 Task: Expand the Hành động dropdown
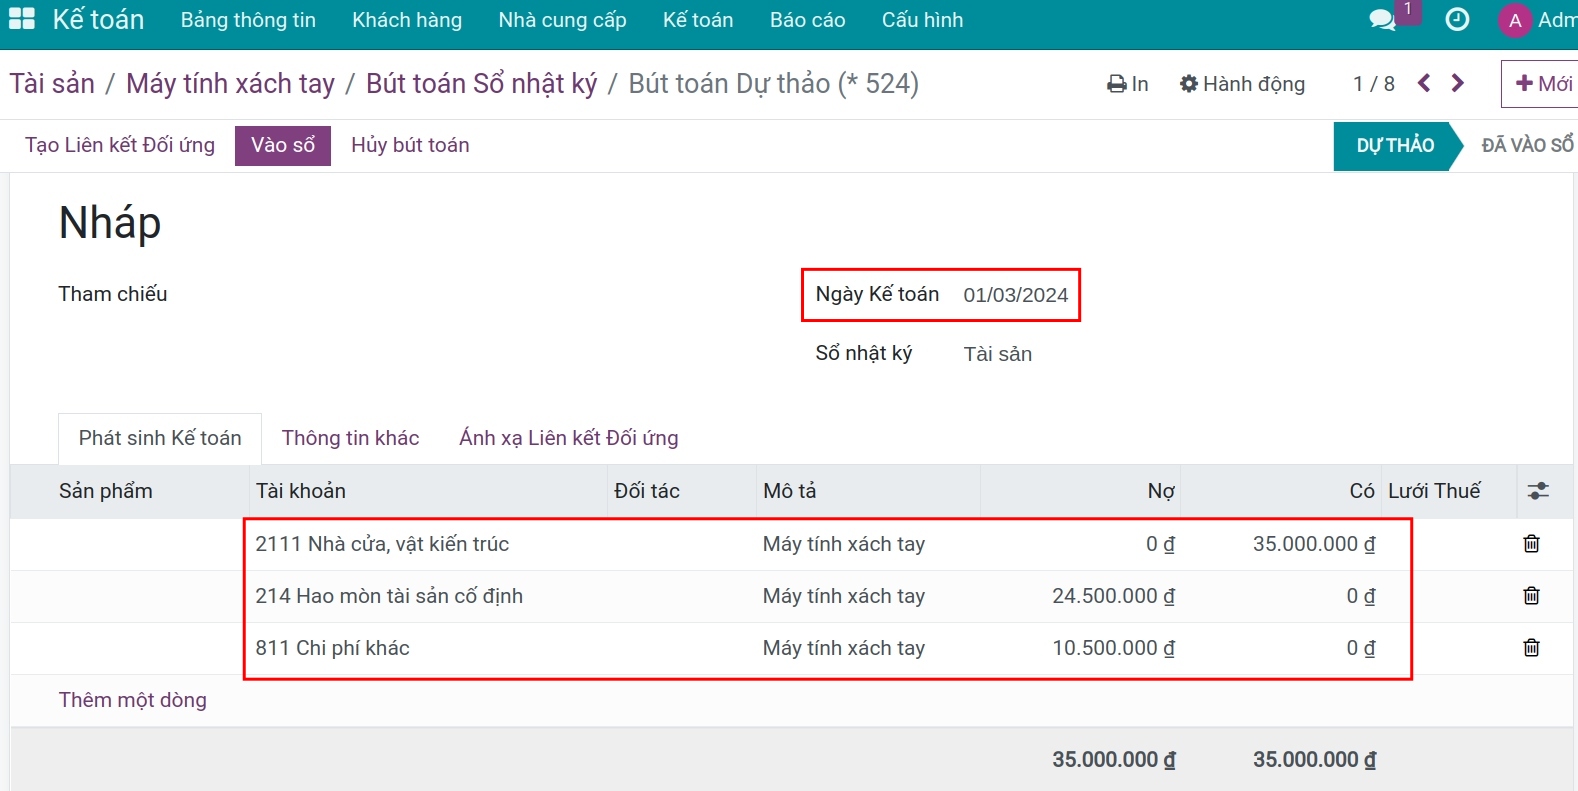(1242, 84)
